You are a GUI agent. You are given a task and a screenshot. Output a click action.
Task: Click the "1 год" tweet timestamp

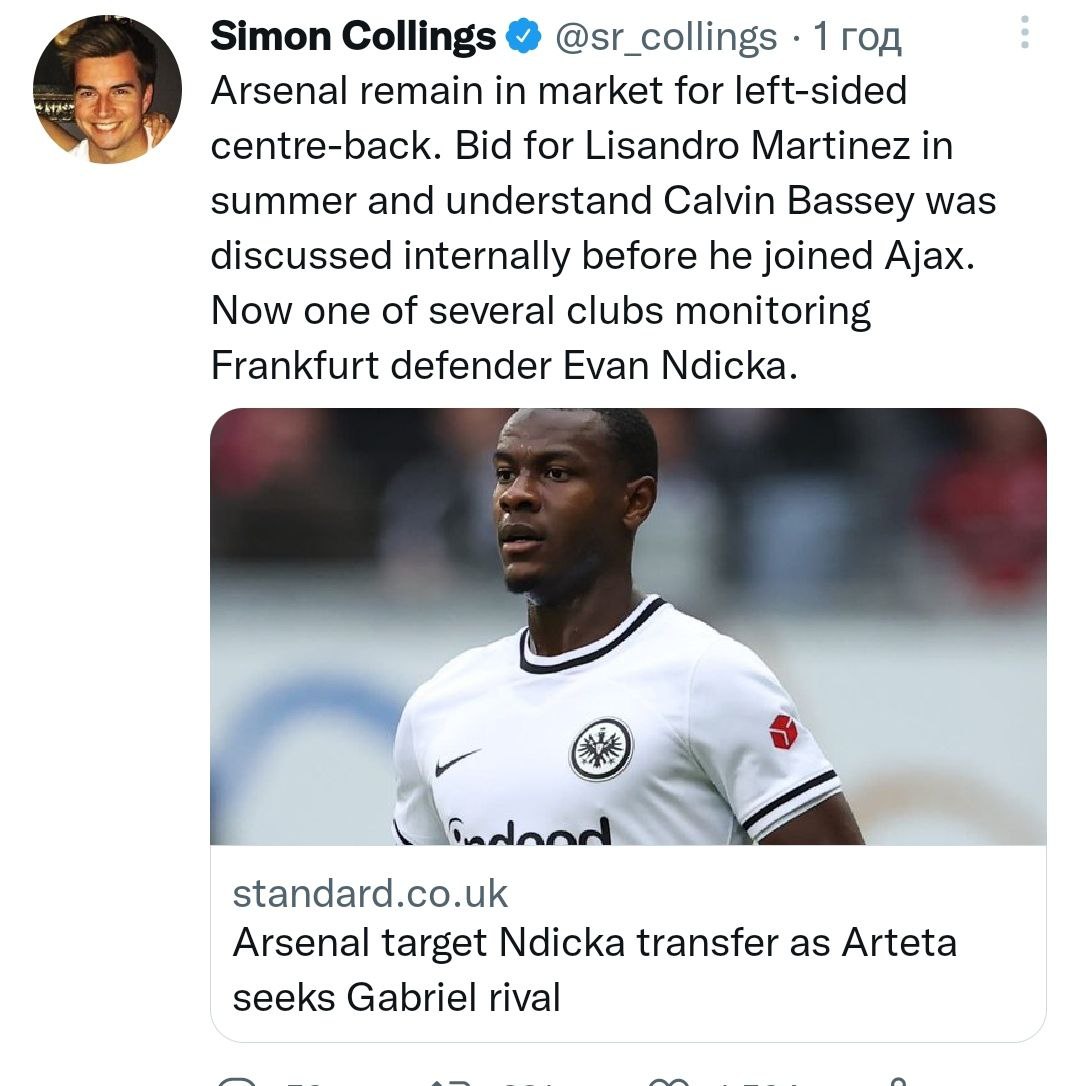pyautogui.click(x=857, y=38)
